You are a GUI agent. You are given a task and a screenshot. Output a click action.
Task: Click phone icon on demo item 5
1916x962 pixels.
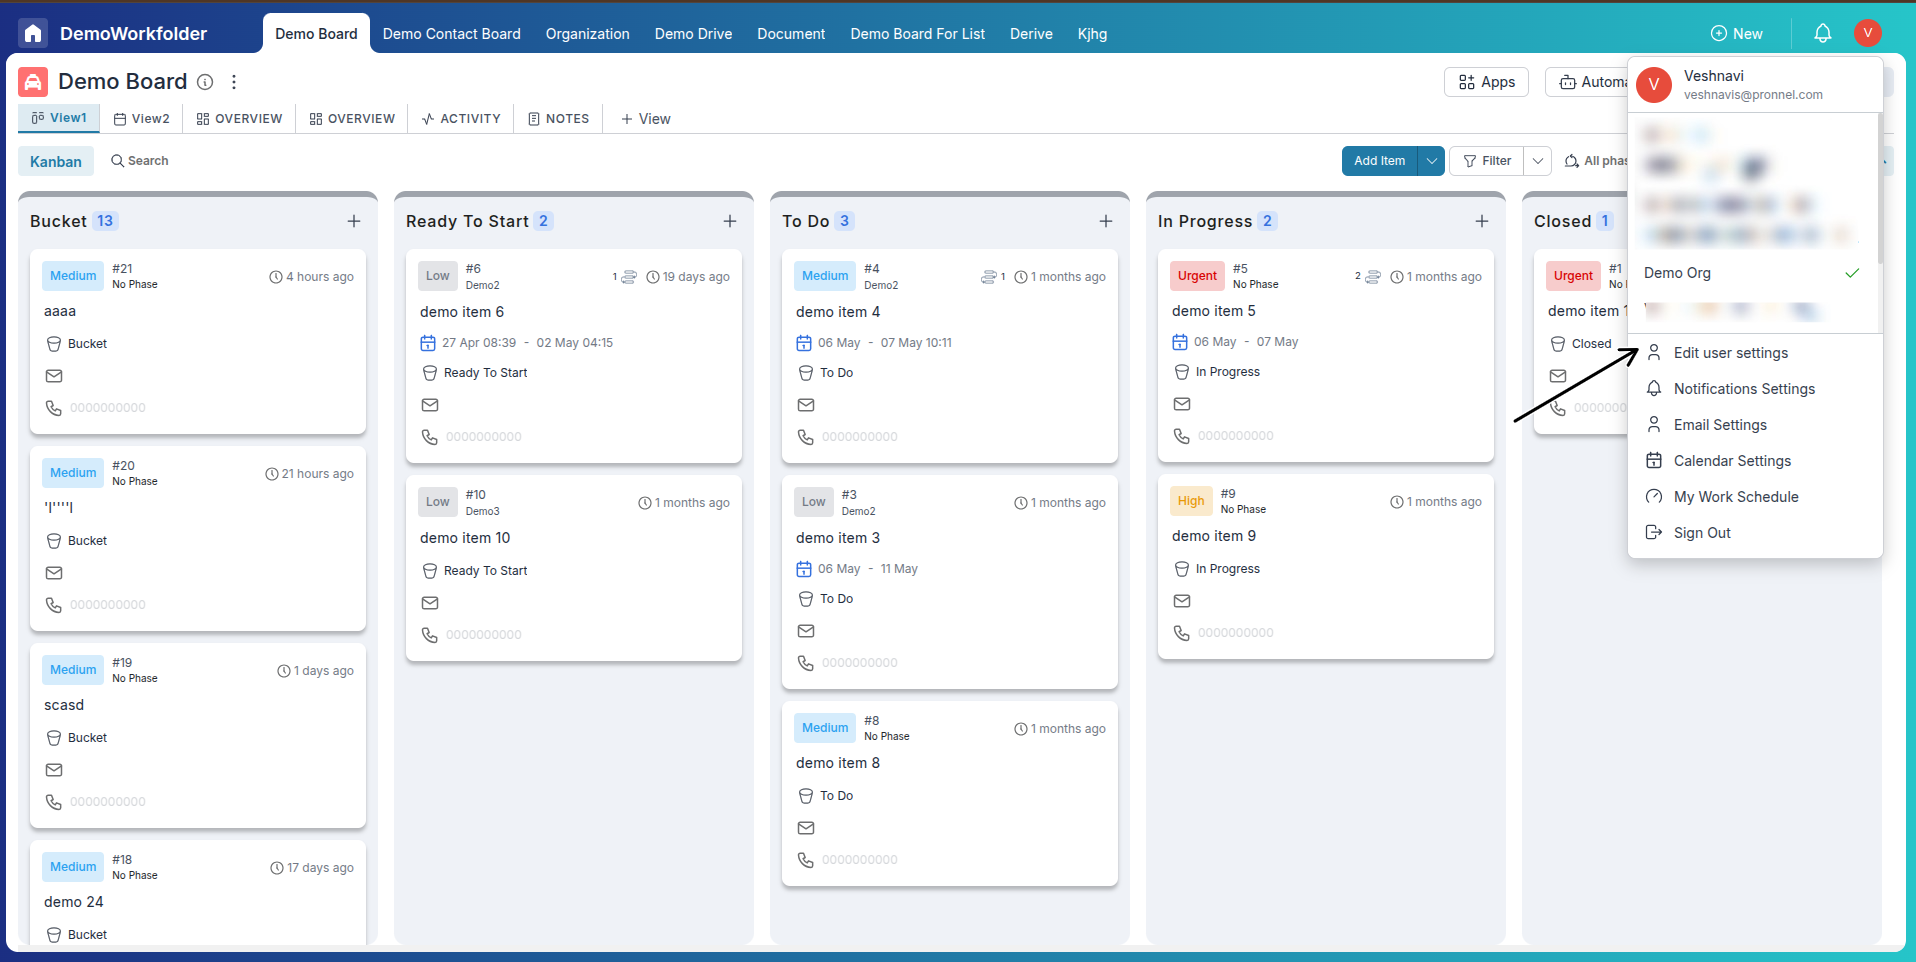pos(1182,436)
